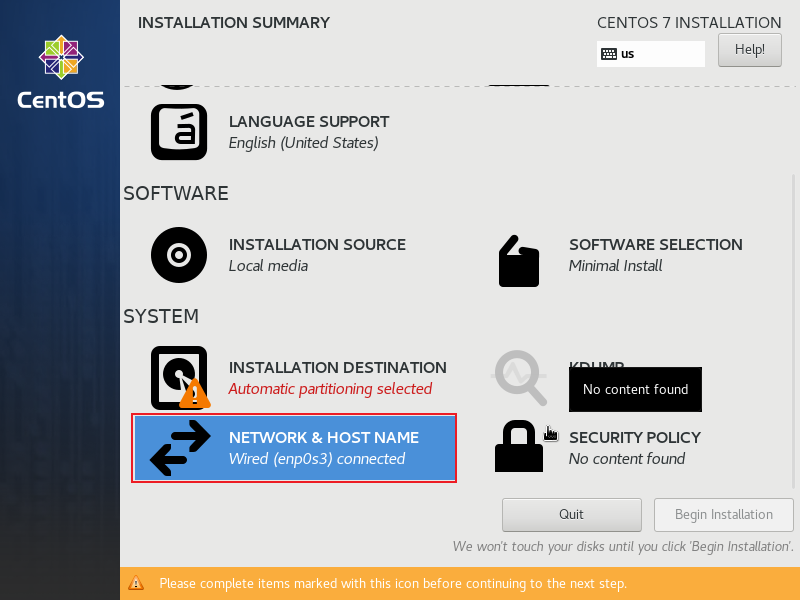Click 'Automatic partitioning selected' status text
This screenshot has width=800, height=600.
330,389
